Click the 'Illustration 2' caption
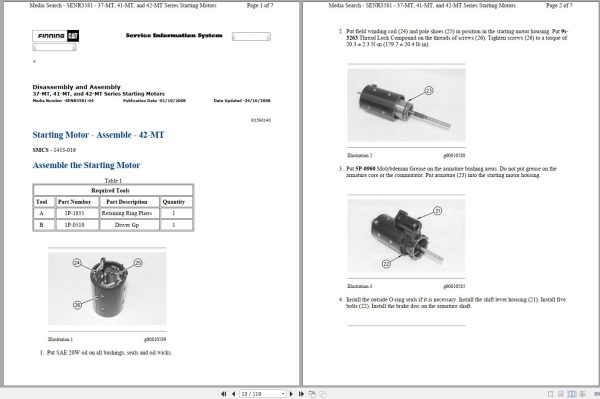This screenshot has width=600, height=399. 360,156
